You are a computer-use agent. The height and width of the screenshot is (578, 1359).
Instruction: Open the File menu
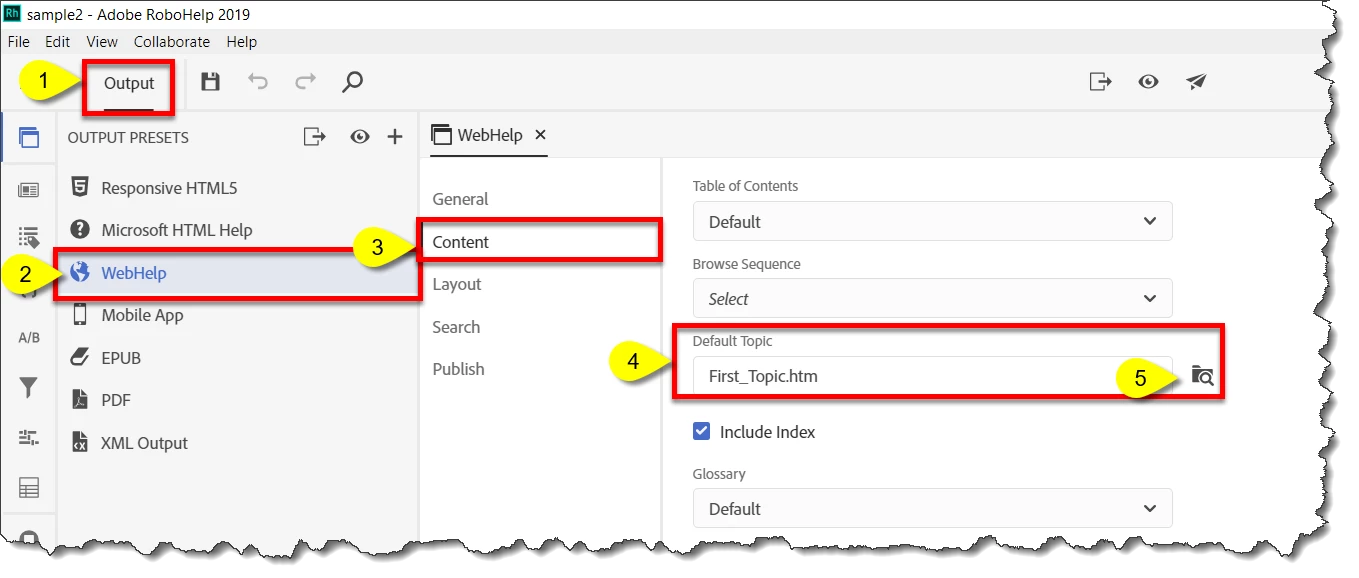point(18,41)
